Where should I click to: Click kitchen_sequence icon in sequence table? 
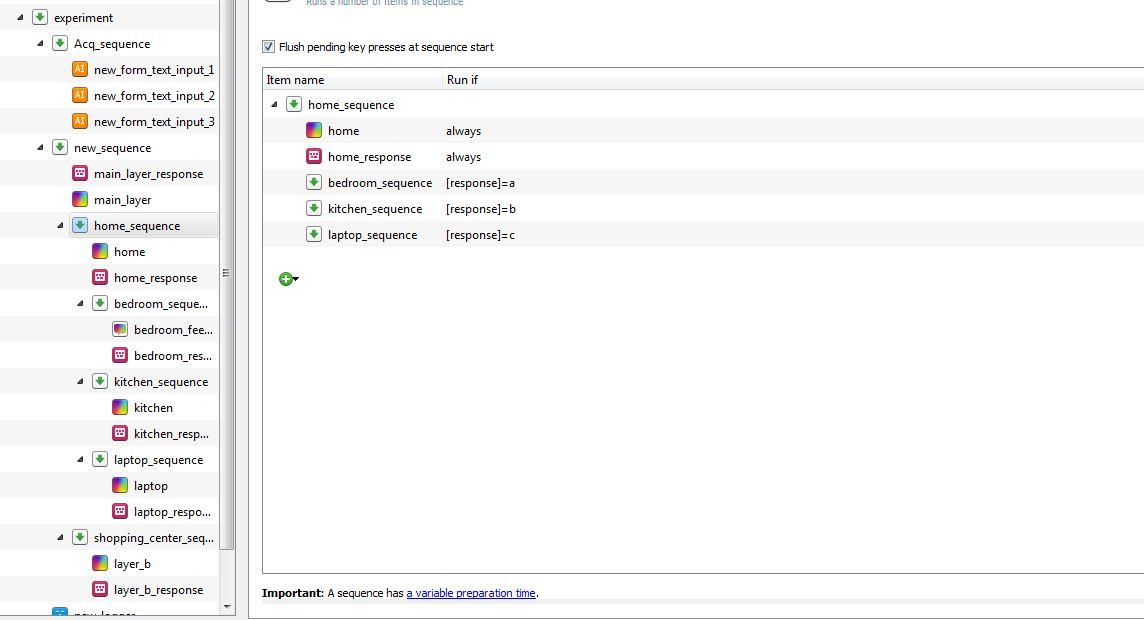pyautogui.click(x=314, y=209)
